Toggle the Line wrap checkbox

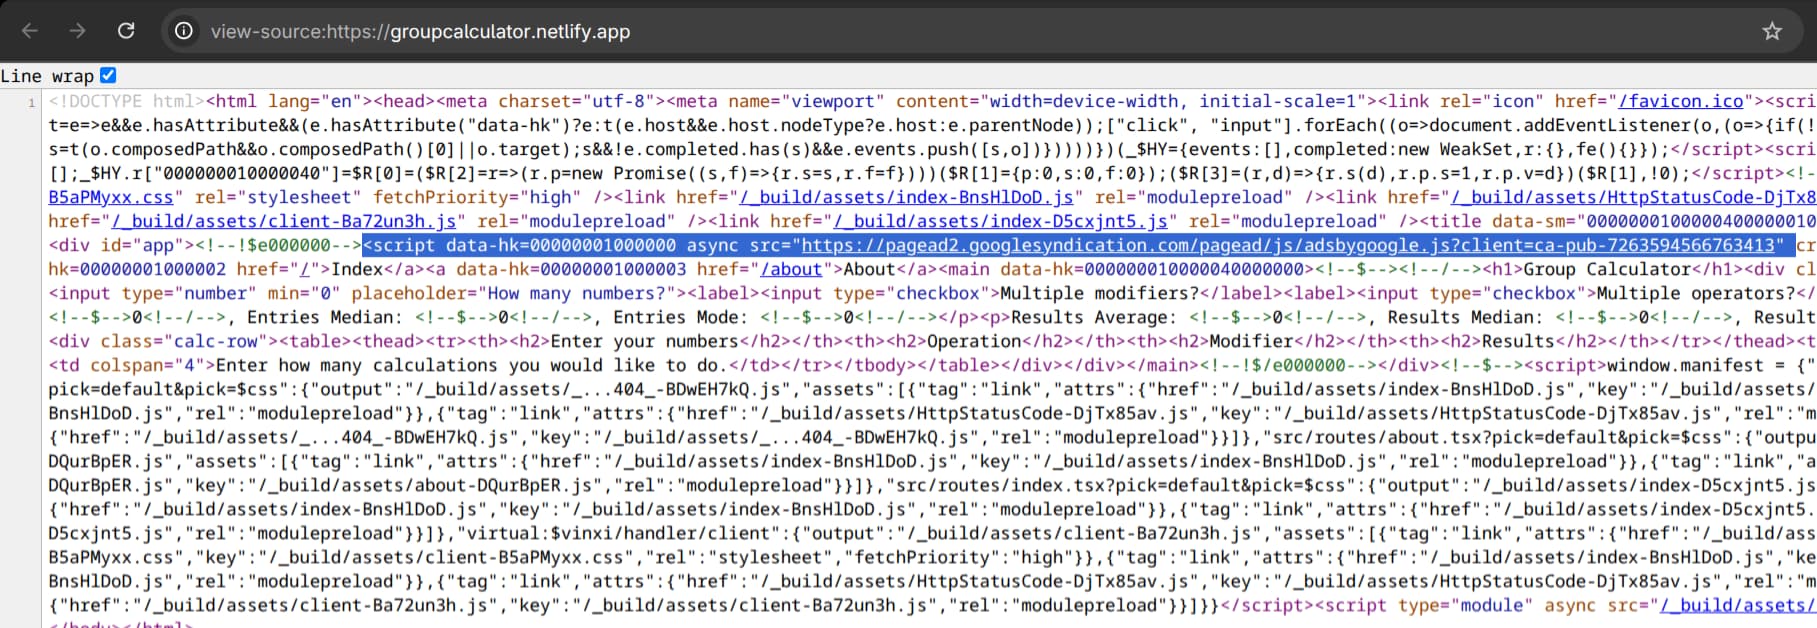tap(108, 75)
